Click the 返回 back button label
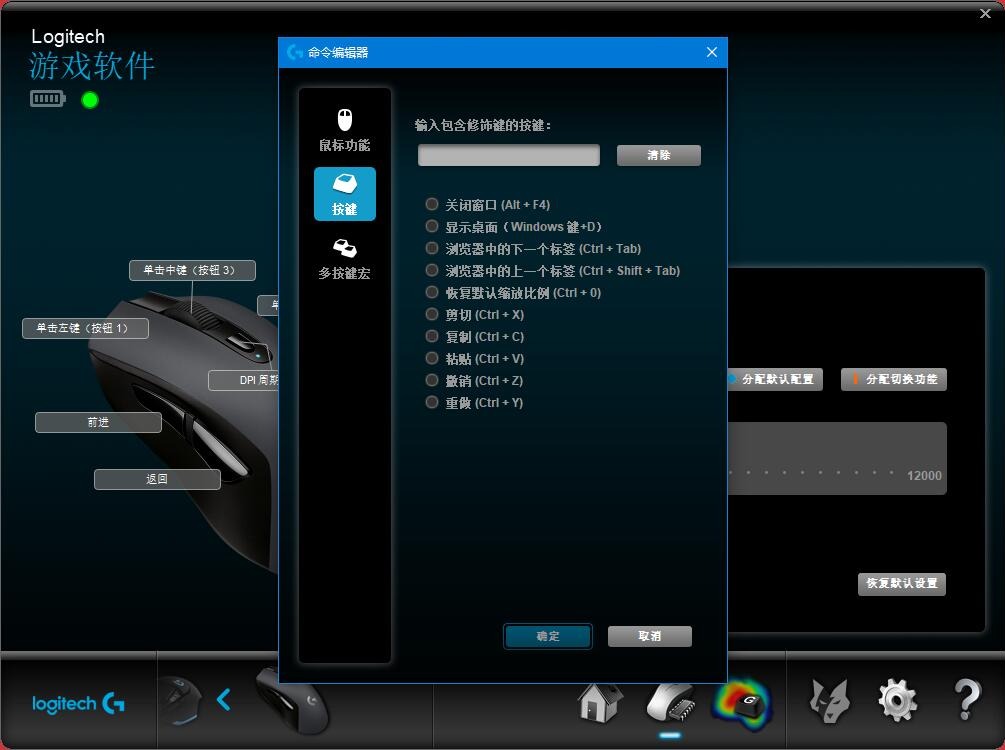 point(157,479)
